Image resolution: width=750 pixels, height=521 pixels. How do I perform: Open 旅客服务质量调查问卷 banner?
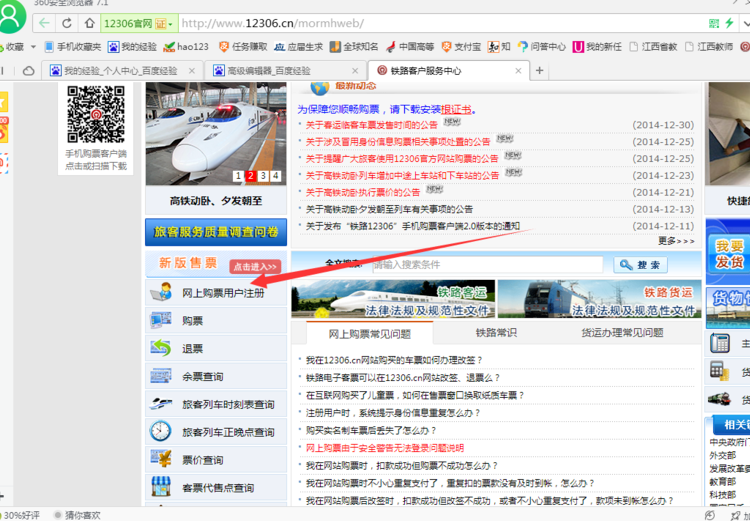coord(216,232)
